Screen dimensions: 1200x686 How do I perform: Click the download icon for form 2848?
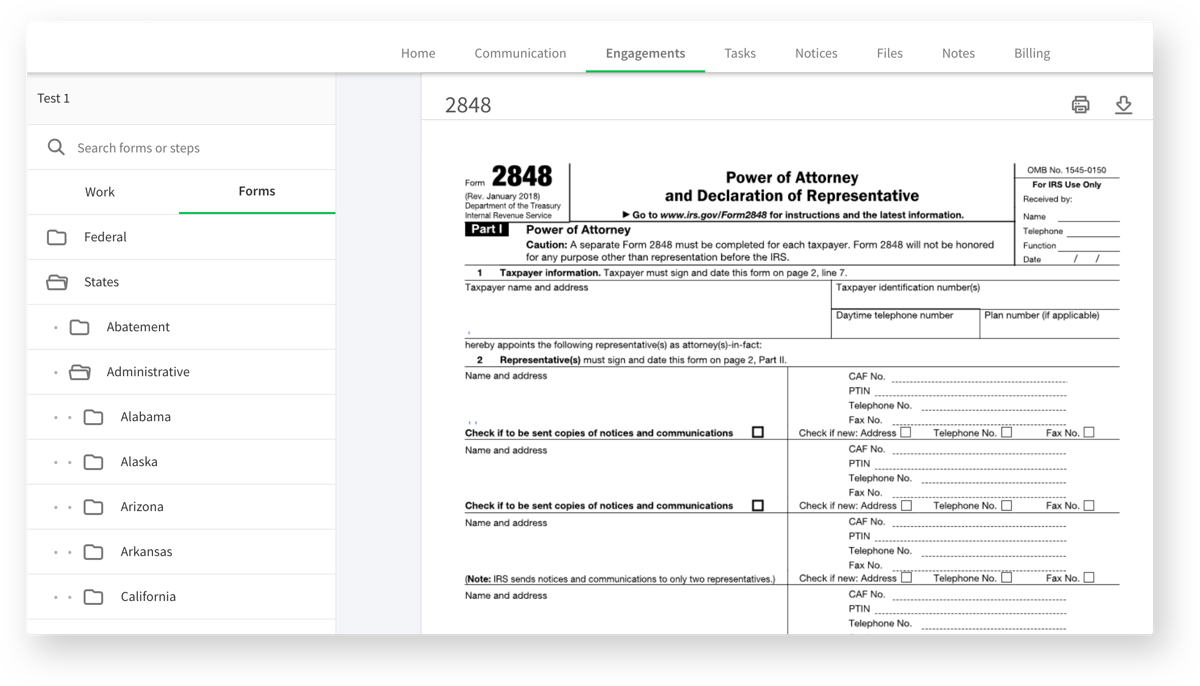click(1124, 104)
